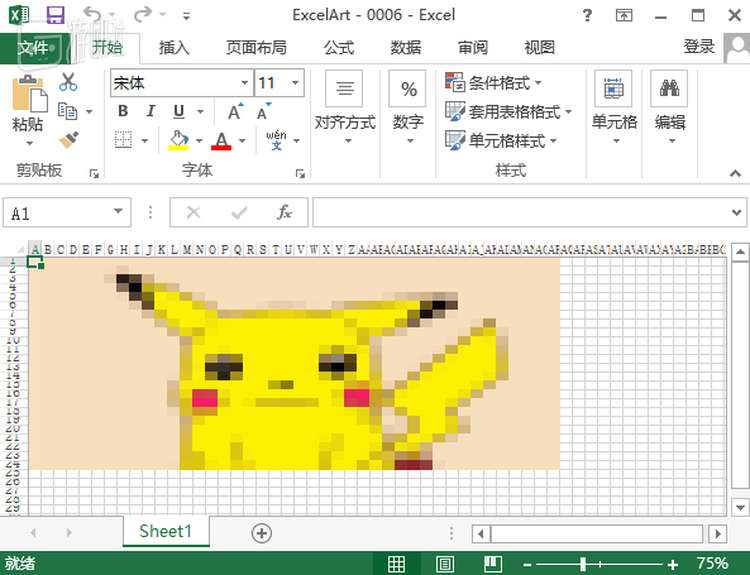Image resolution: width=750 pixels, height=575 pixels.
Task: Toggle Bold formatting
Action: (123, 112)
